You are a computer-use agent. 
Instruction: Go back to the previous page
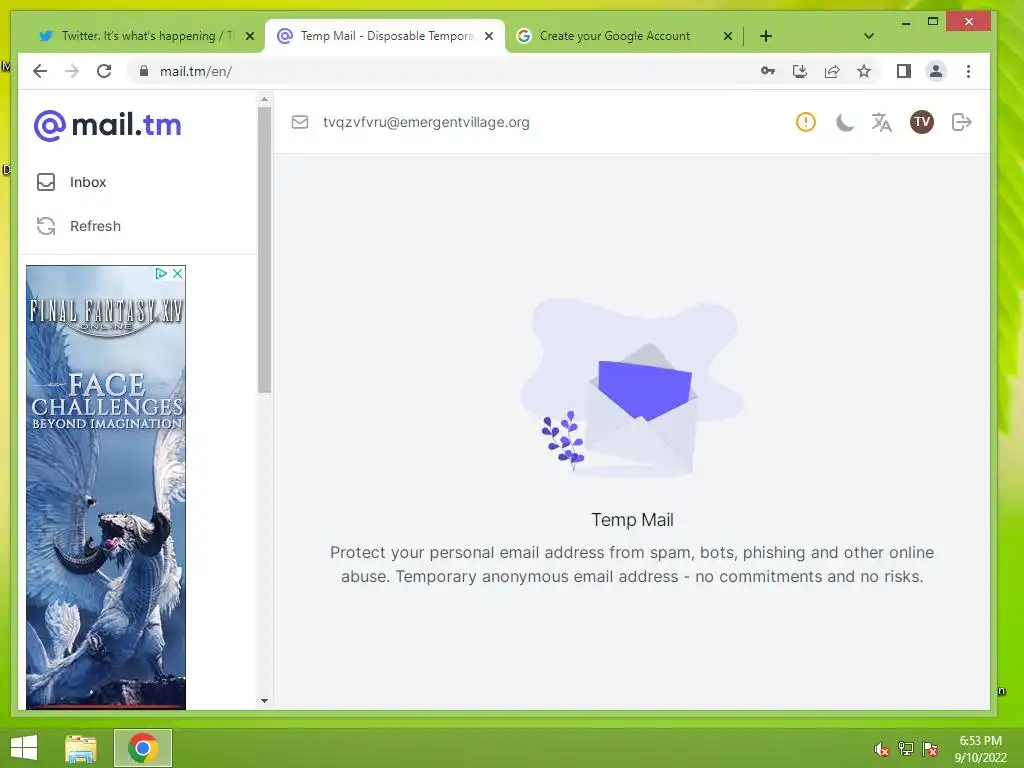(x=40, y=71)
